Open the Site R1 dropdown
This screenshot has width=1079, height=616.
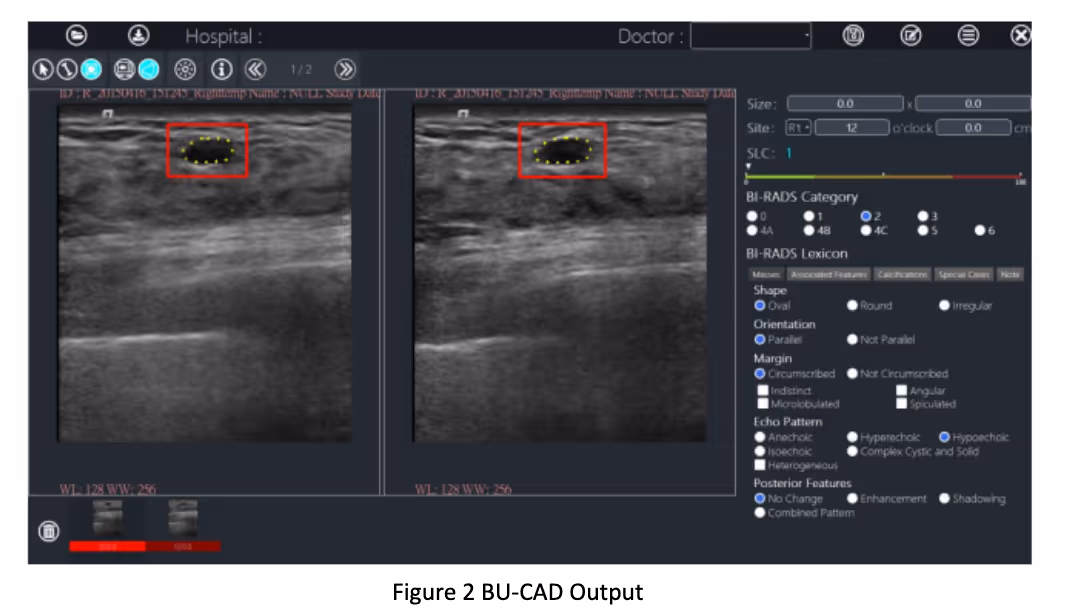click(798, 128)
